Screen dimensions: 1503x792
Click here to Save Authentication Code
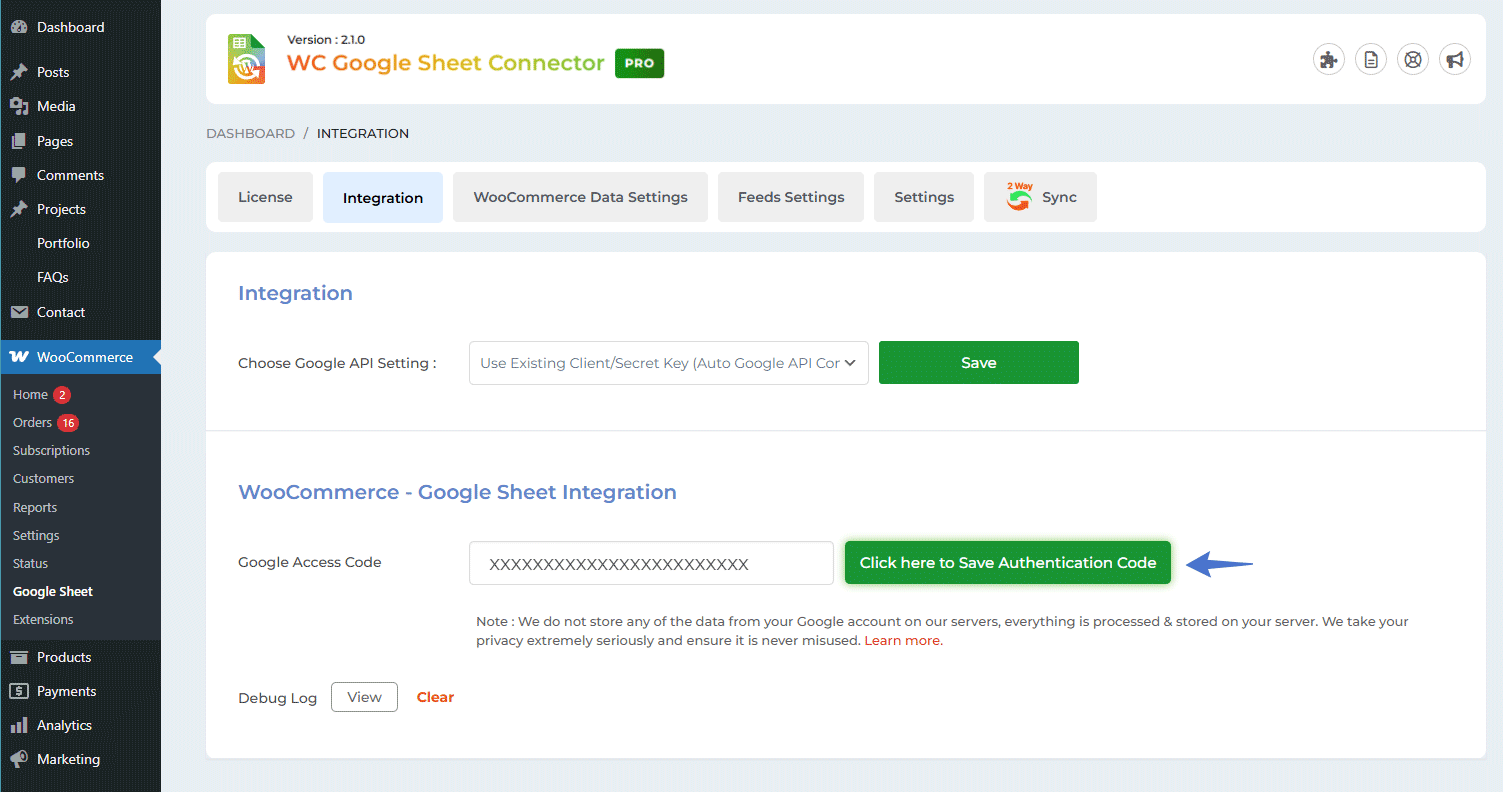1007,563
